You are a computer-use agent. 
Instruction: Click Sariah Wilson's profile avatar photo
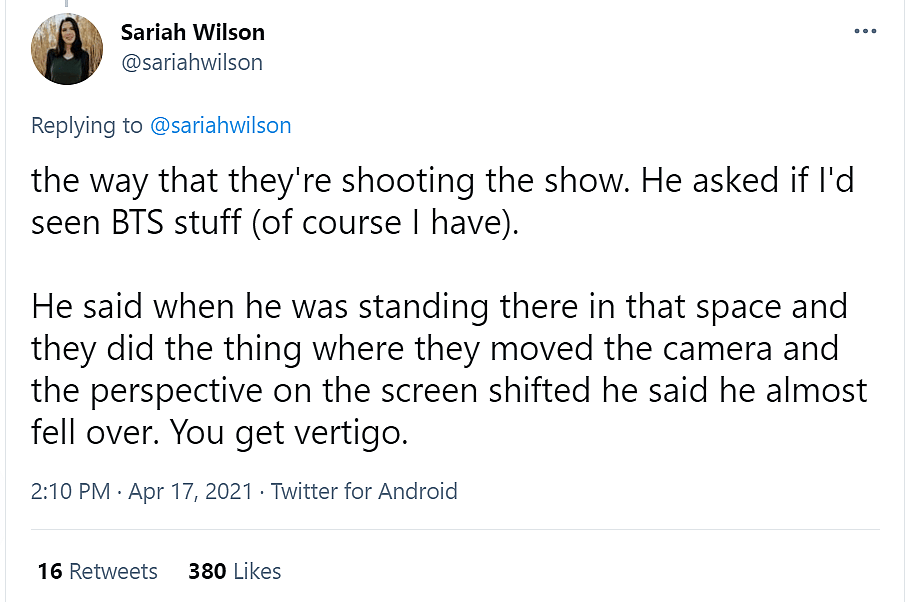[68, 48]
